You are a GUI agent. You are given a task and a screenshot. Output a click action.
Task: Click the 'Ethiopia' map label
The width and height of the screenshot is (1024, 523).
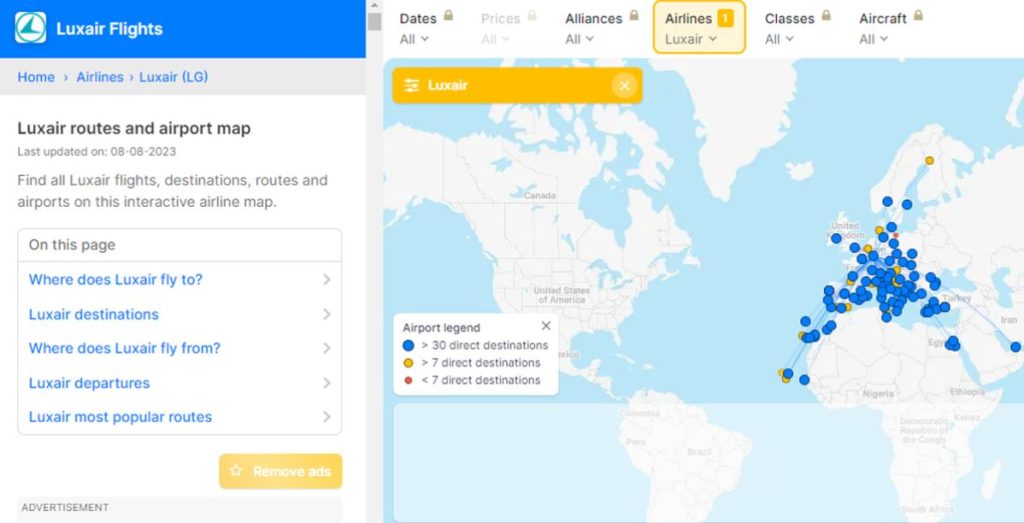pos(967,392)
